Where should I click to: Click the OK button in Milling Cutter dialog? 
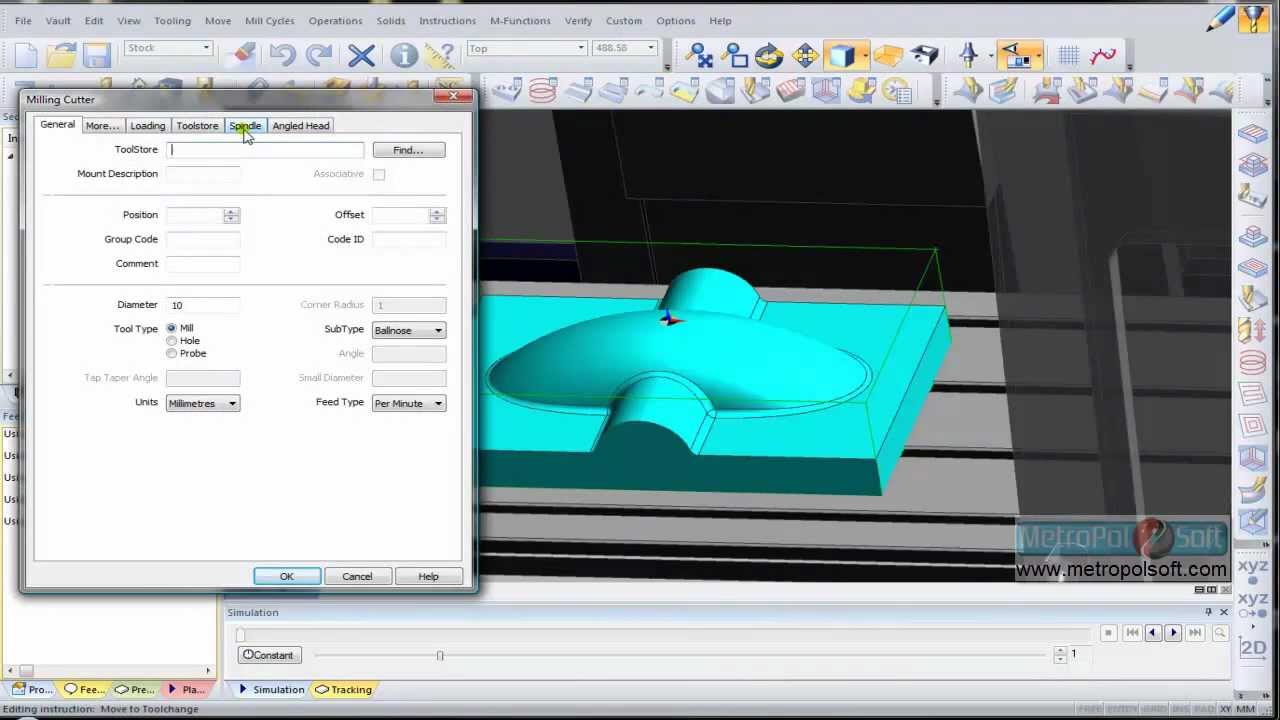pos(287,577)
